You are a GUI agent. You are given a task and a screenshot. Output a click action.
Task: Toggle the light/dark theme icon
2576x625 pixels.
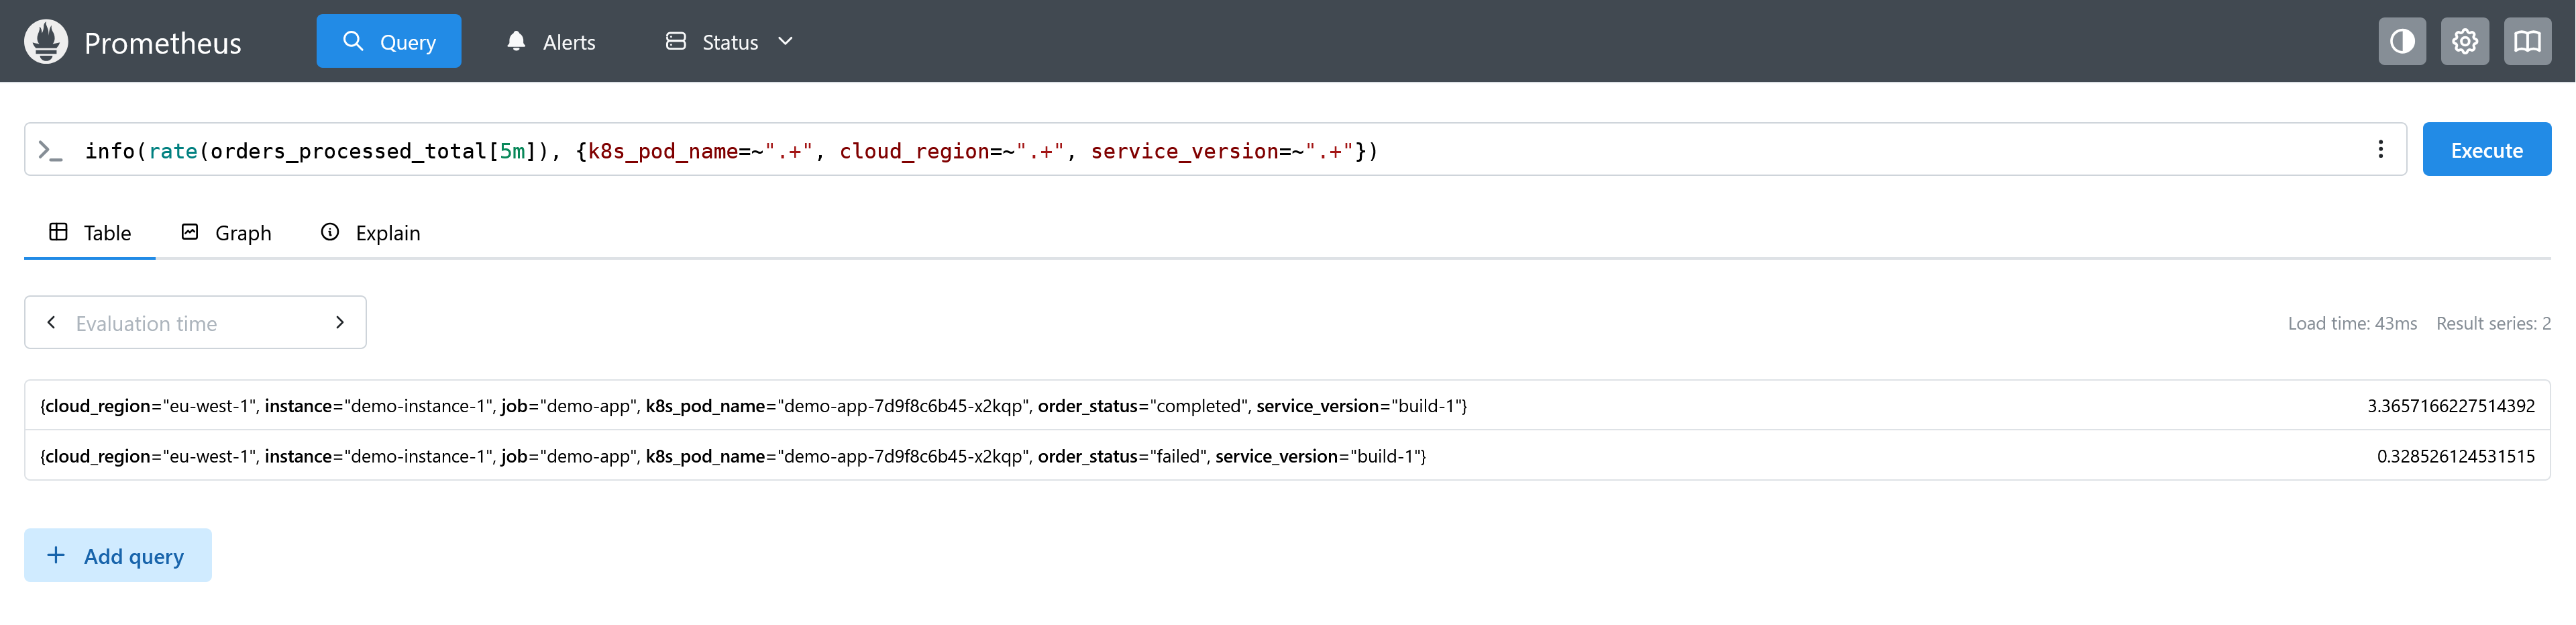click(2402, 41)
